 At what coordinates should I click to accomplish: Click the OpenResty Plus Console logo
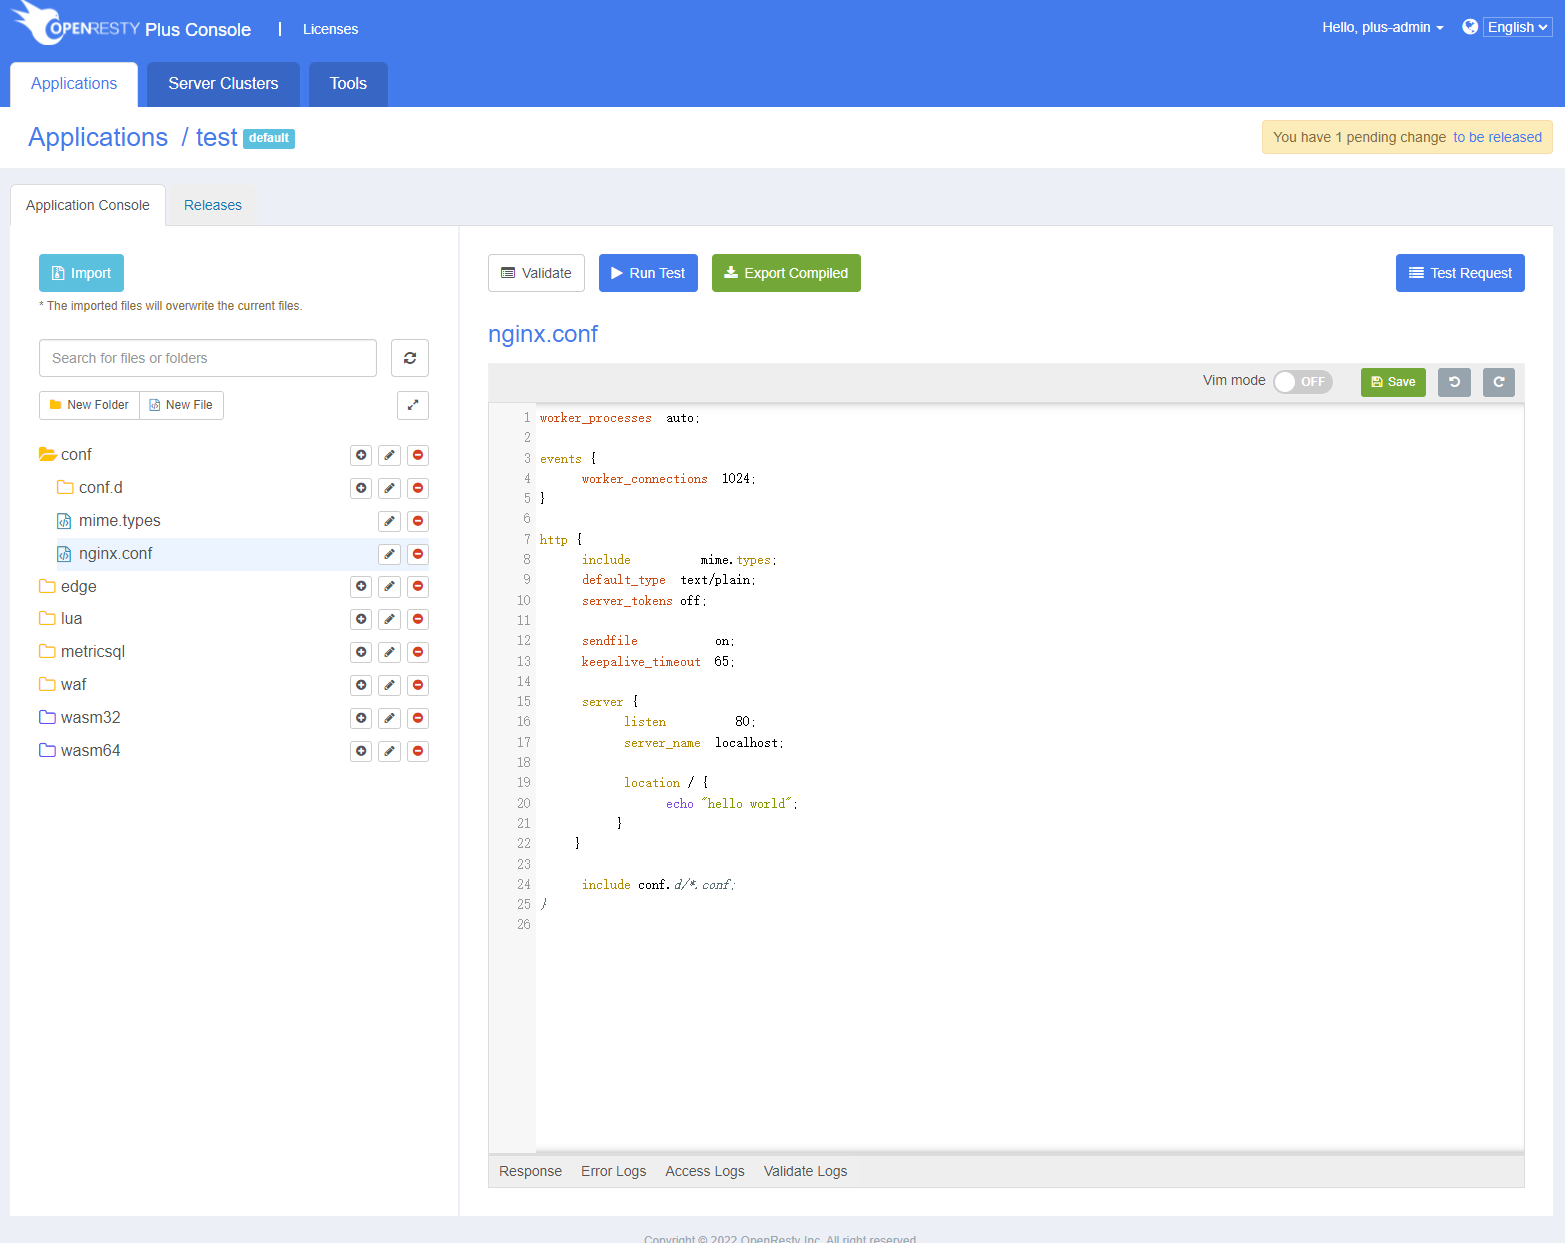tap(132, 26)
